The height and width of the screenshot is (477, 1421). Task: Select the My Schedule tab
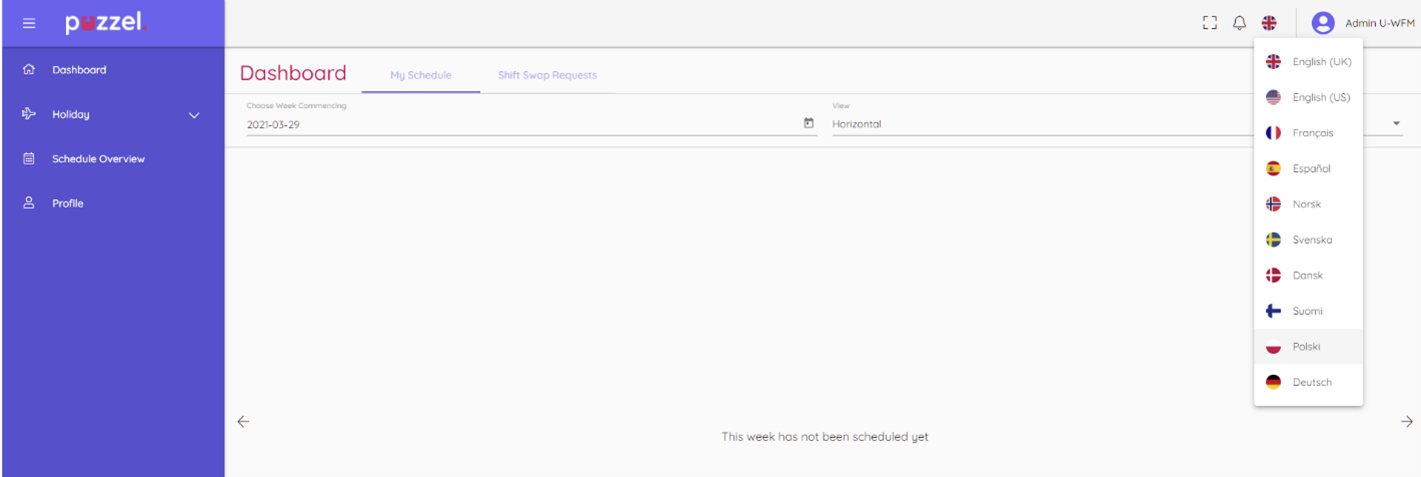(420, 75)
